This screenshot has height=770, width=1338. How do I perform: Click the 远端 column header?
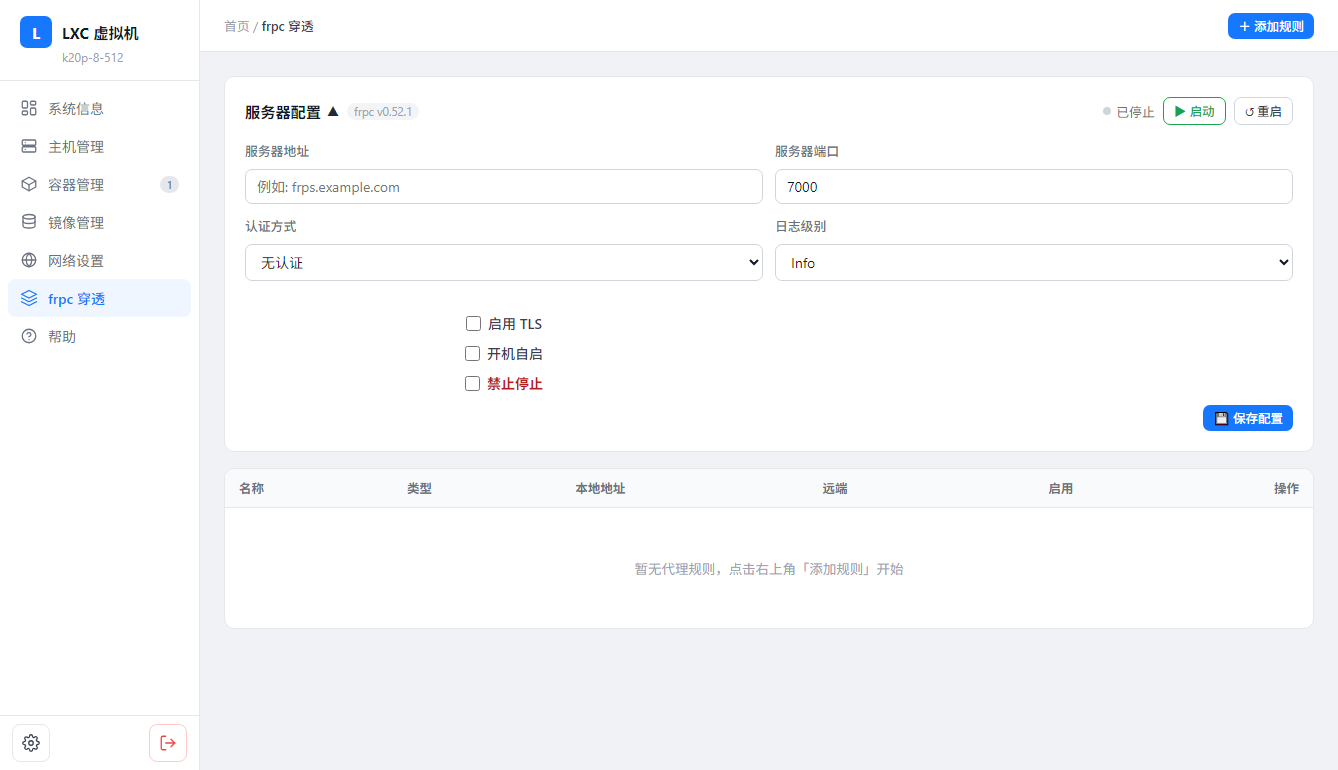point(835,488)
